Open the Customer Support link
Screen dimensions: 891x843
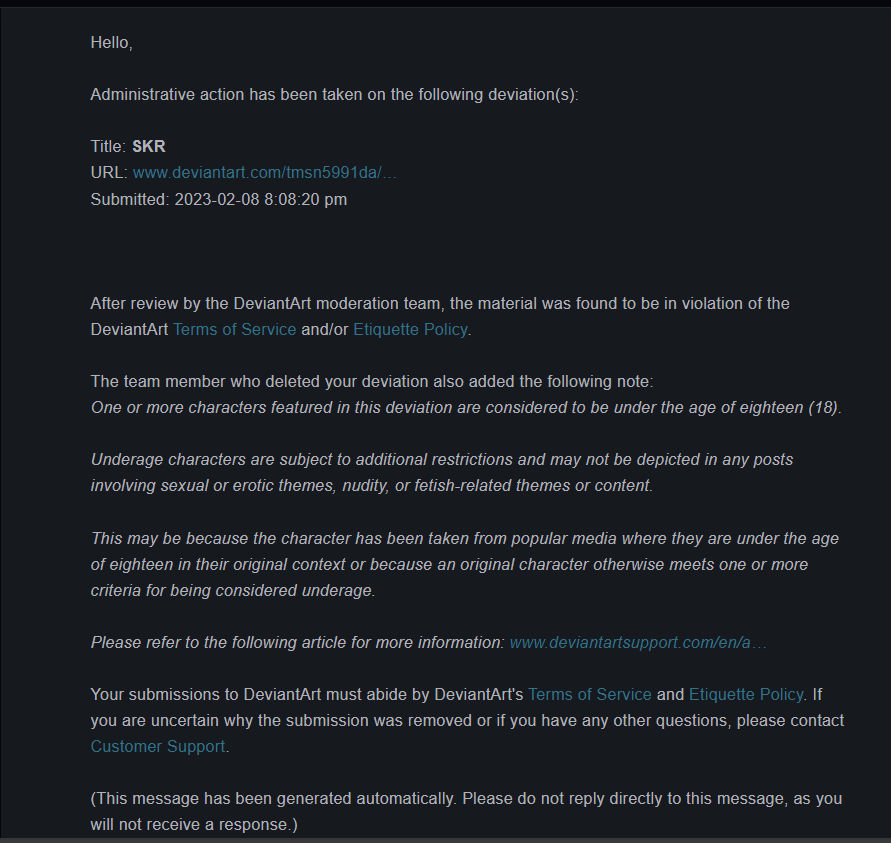pos(157,746)
